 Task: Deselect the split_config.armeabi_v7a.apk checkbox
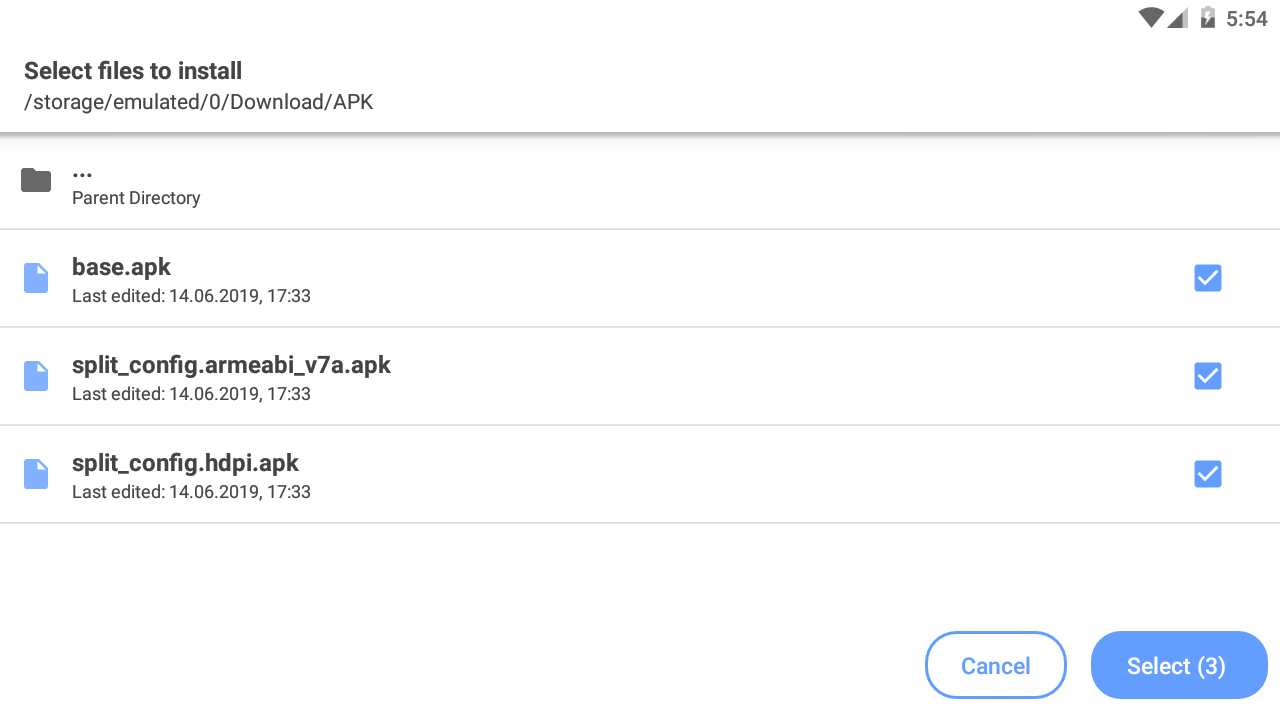(1208, 376)
